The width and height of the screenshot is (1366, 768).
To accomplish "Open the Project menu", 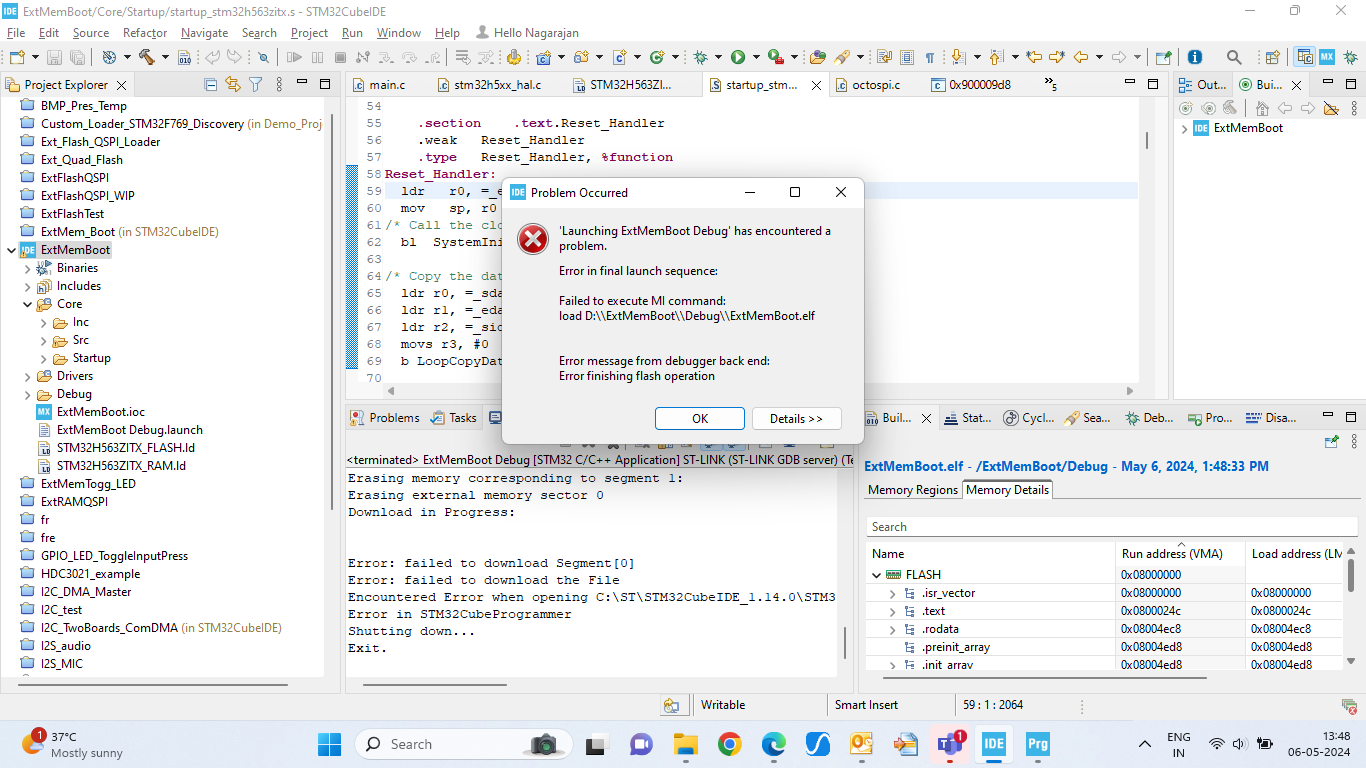I will (309, 33).
